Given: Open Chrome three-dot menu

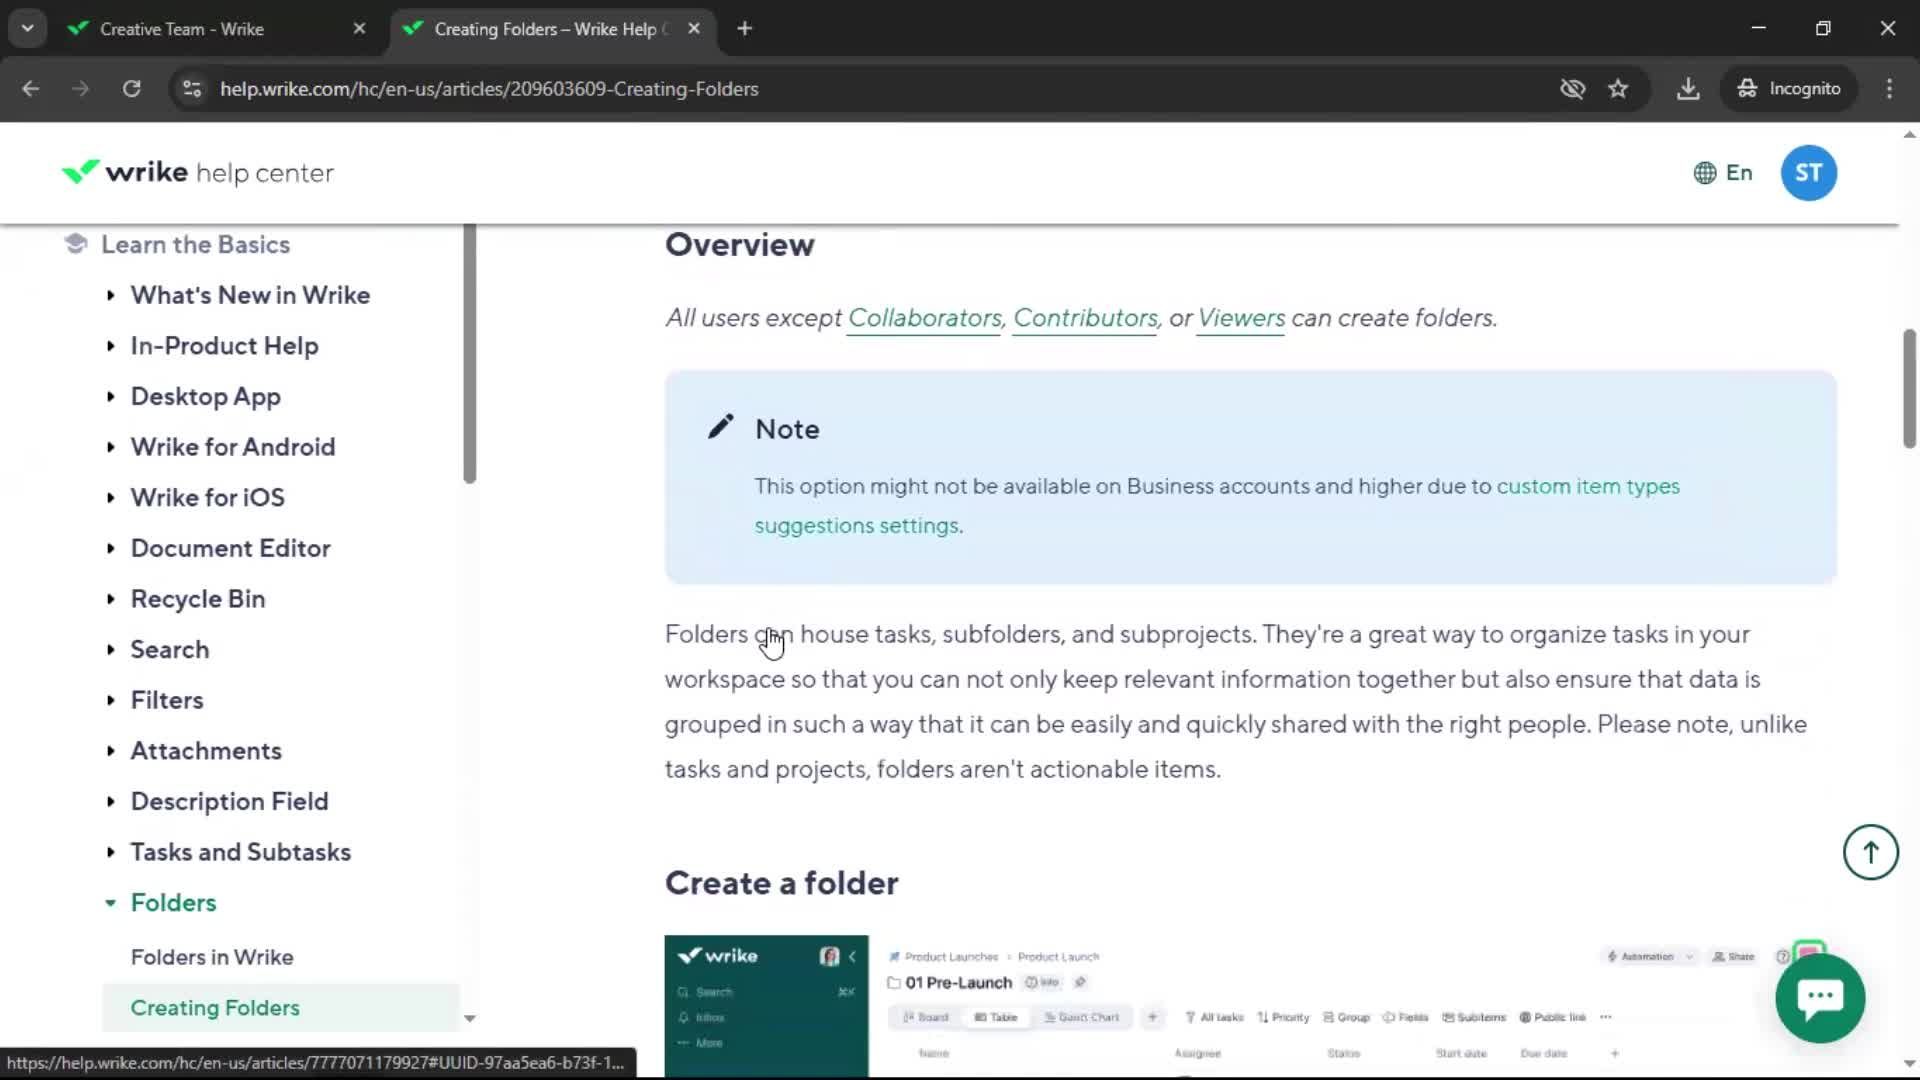Looking at the screenshot, I should pos(1889,89).
